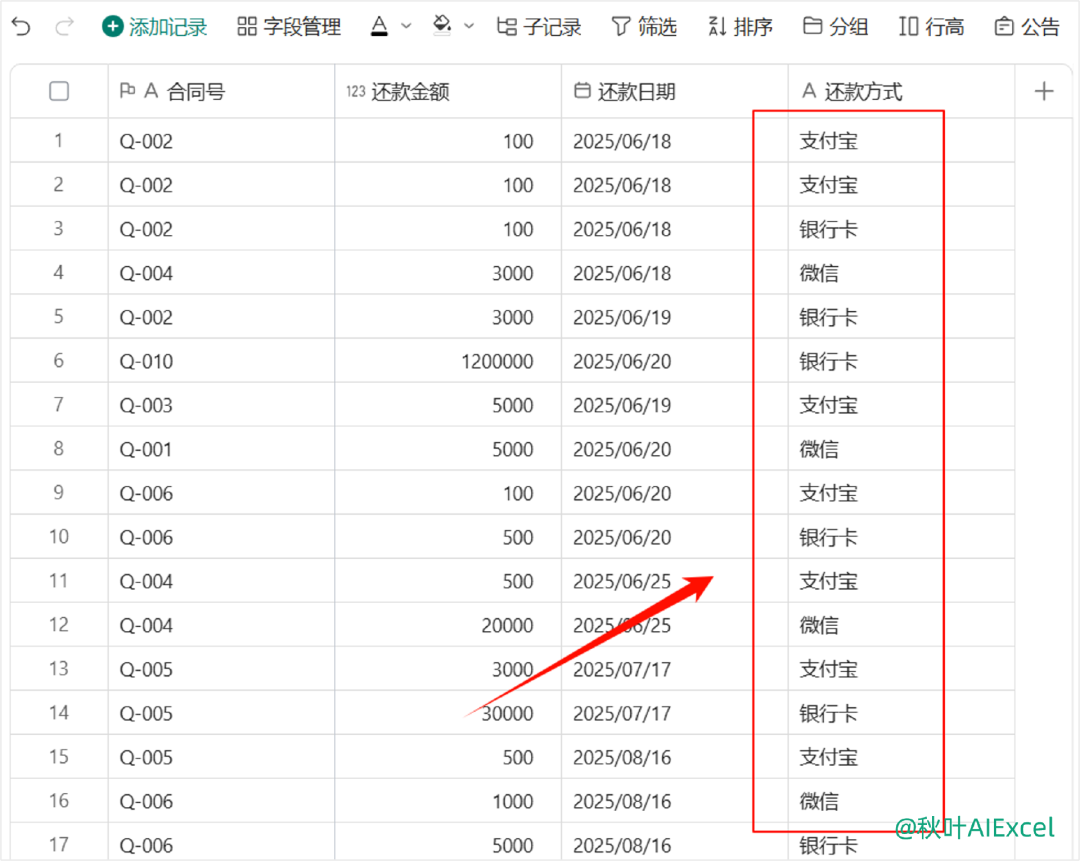Click date 2025/06/25 in row 11
This screenshot has width=1080, height=861.
click(x=674, y=581)
